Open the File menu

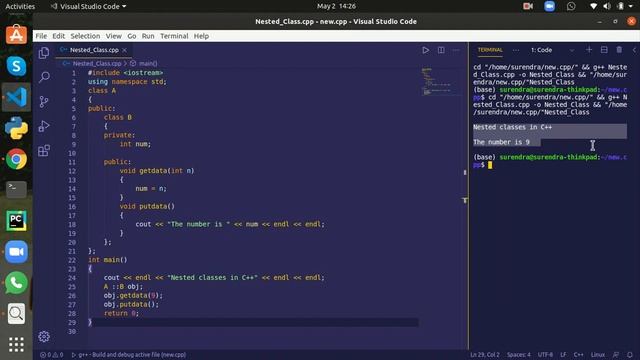(x=41, y=36)
